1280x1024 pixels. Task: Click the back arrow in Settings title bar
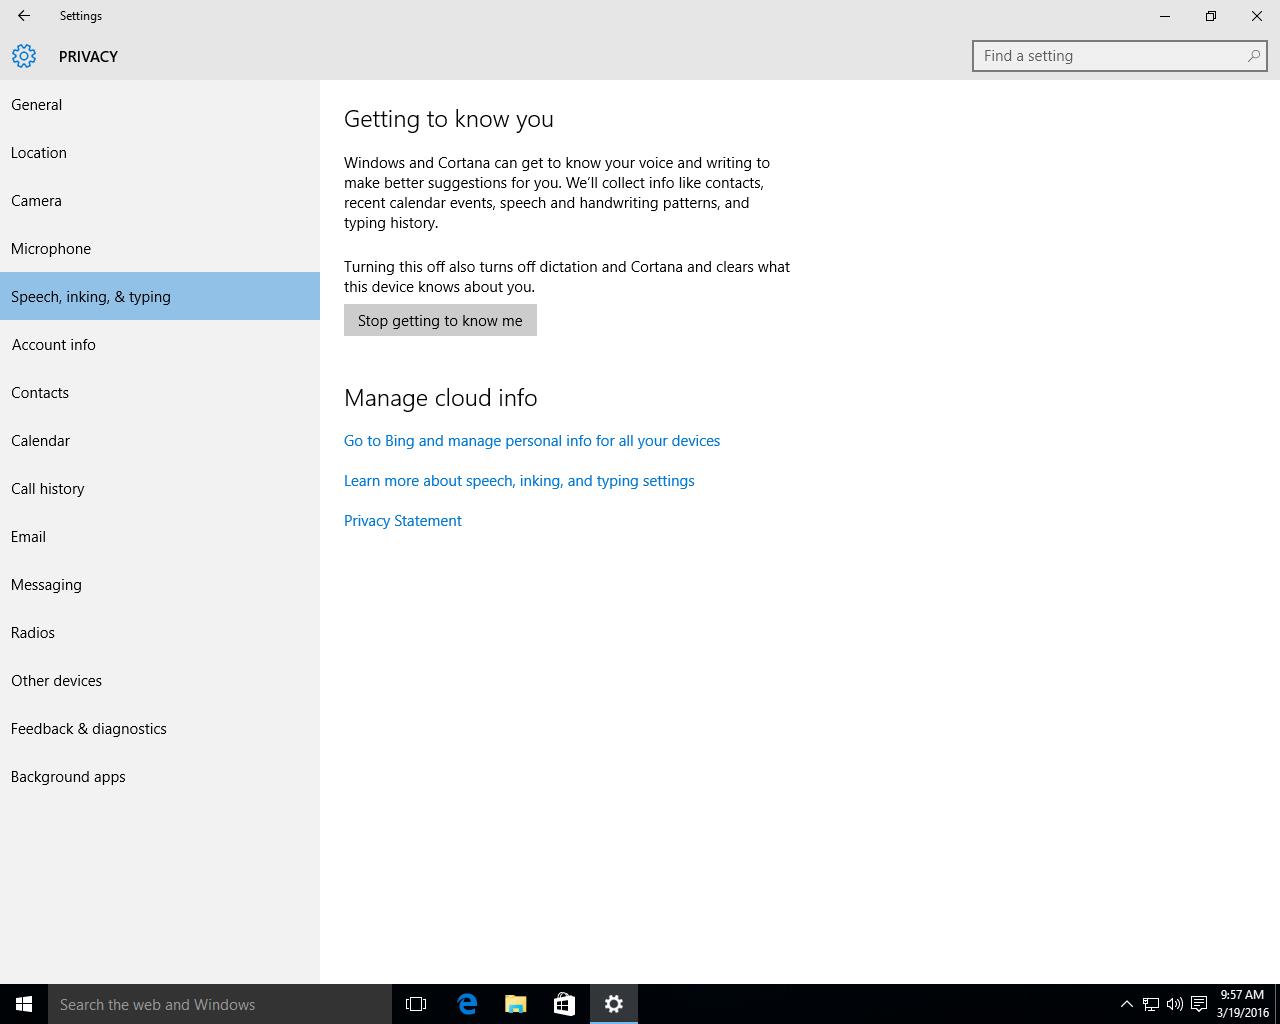(x=24, y=16)
